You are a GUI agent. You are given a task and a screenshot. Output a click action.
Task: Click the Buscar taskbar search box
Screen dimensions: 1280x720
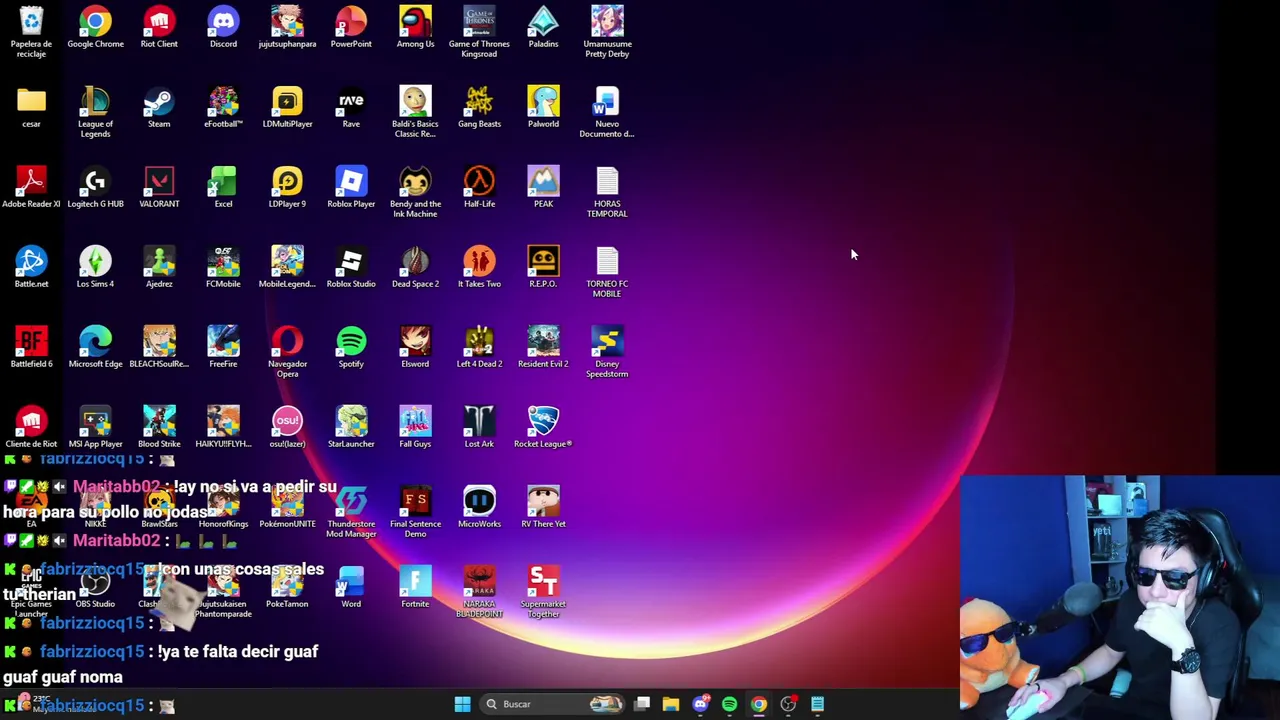tap(553, 704)
